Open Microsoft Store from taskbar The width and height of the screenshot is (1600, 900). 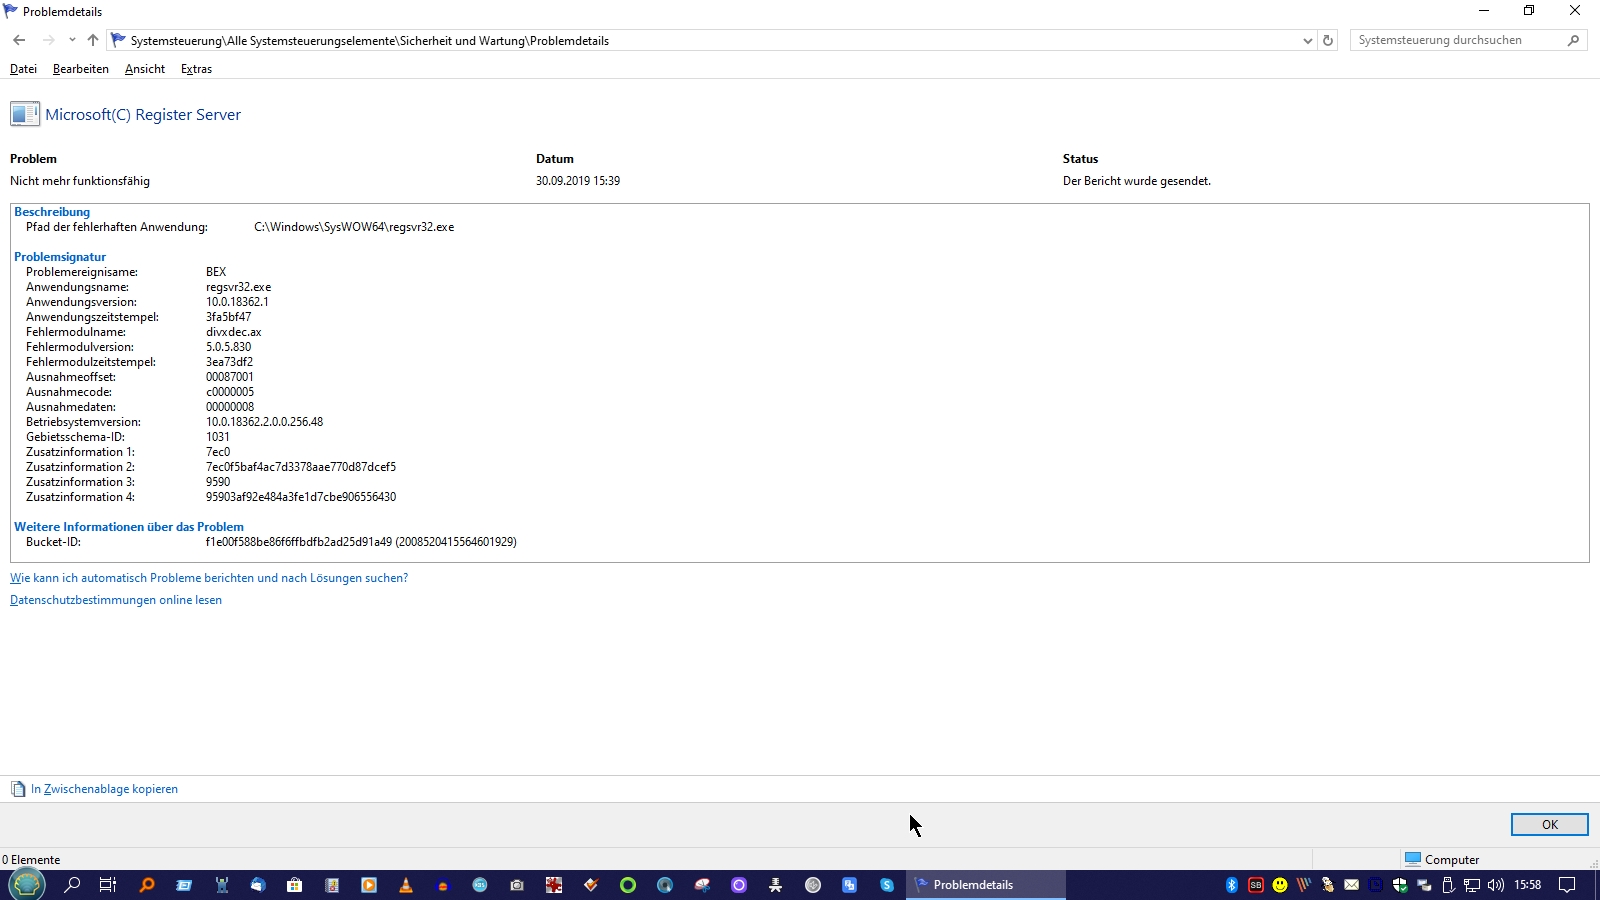pos(294,885)
